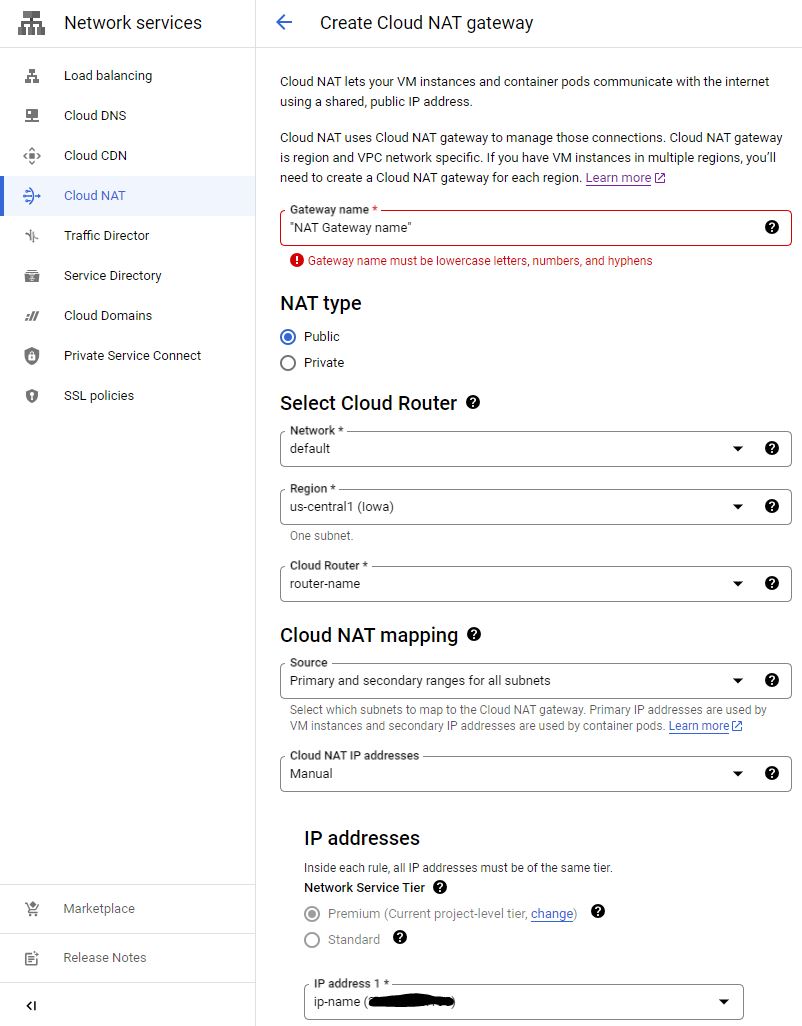Select the Public NAT type radio button

click(288, 337)
